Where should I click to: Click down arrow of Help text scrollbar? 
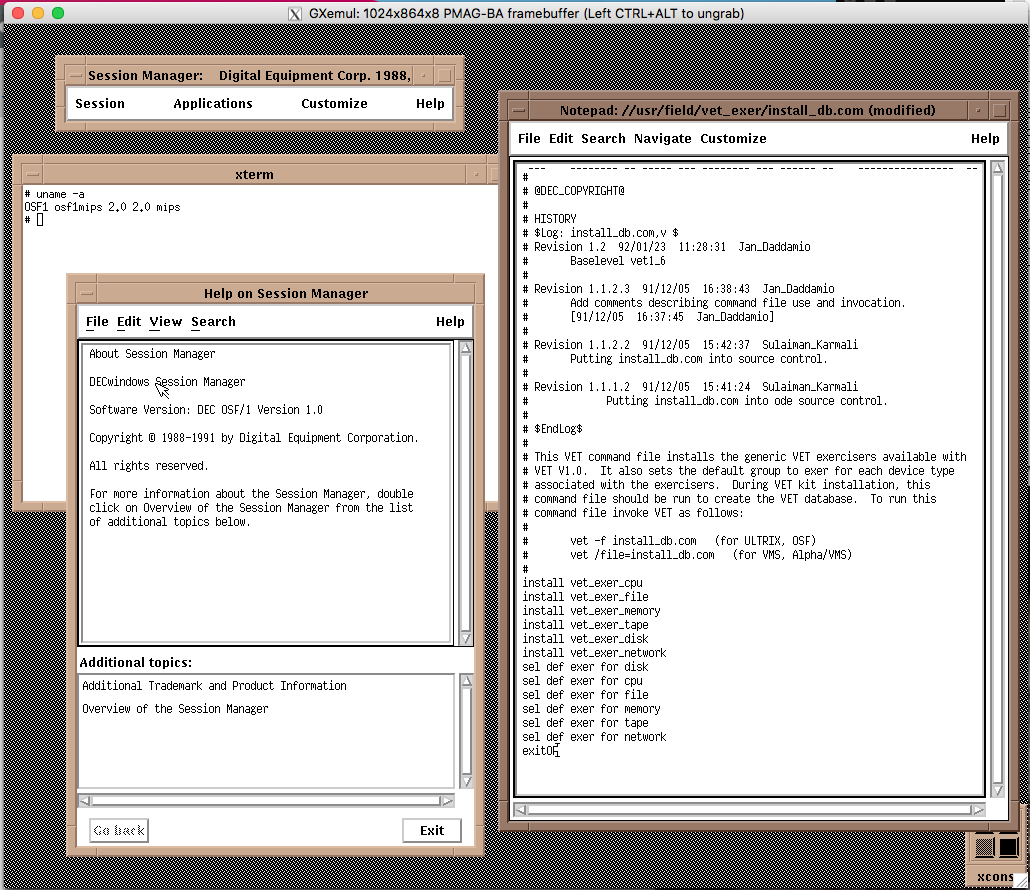(466, 638)
